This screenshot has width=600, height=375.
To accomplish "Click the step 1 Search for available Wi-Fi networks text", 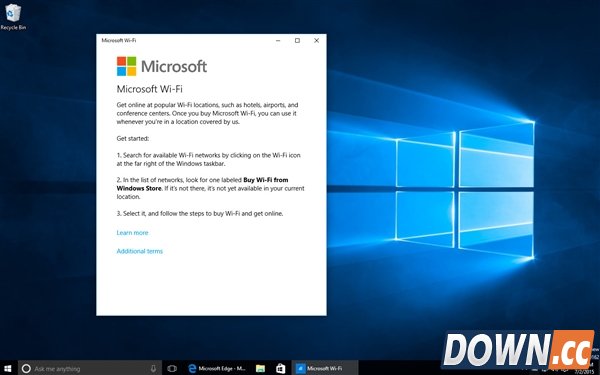I will [x=209, y=159].
